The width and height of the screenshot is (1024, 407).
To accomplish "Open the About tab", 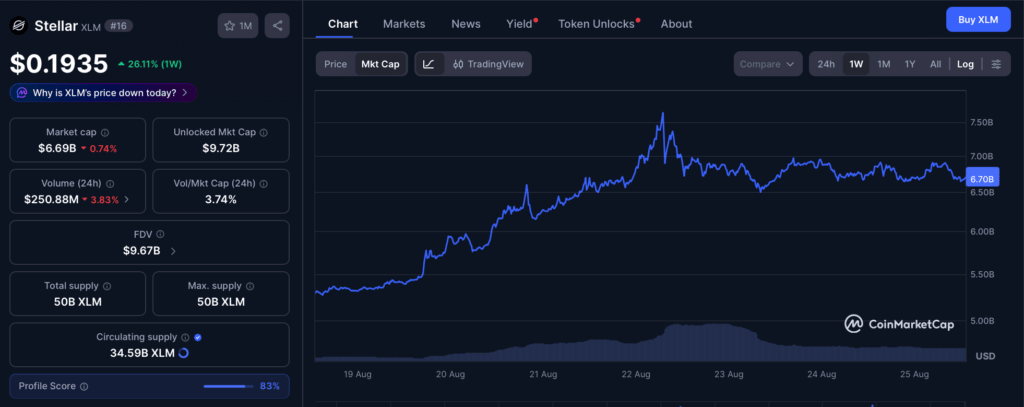I will 676,24.
